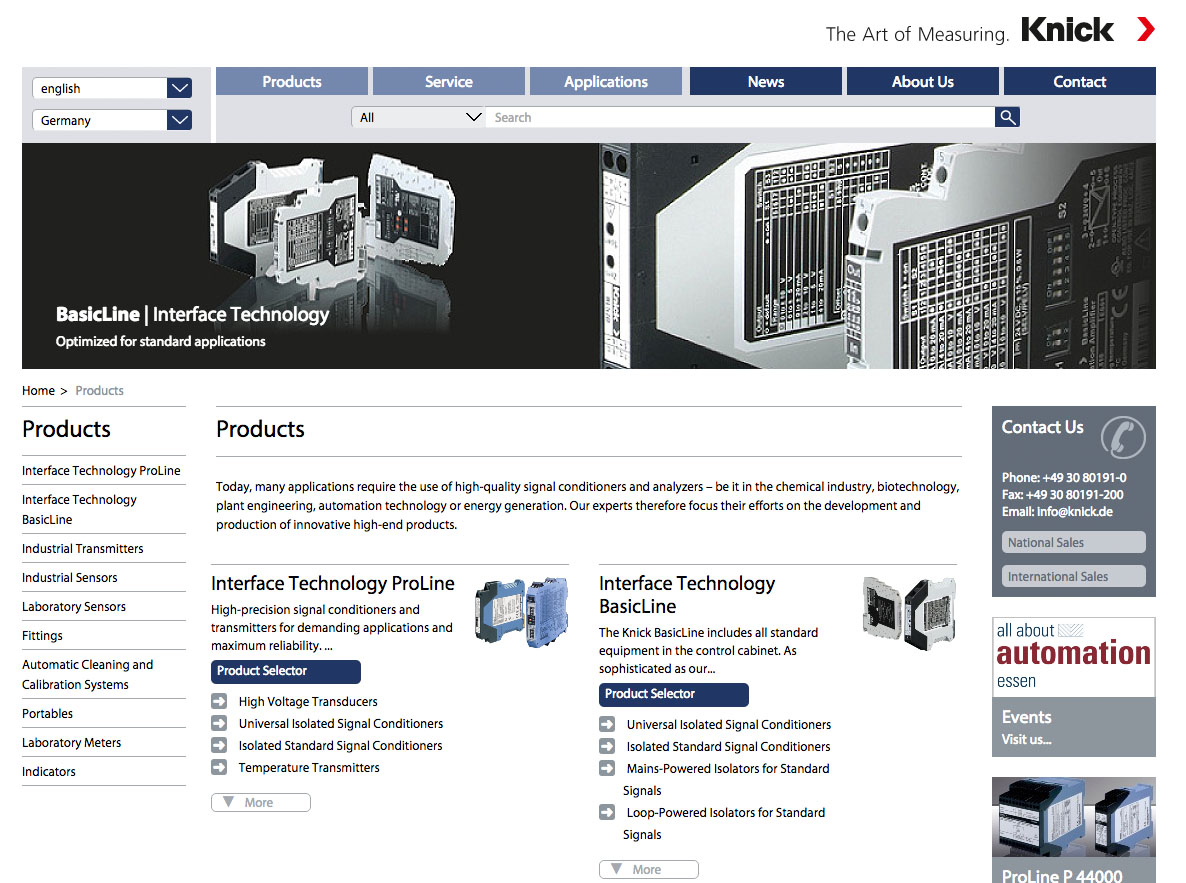
Task: Open the Service navigation tab
Action: (x=449, y=82)
